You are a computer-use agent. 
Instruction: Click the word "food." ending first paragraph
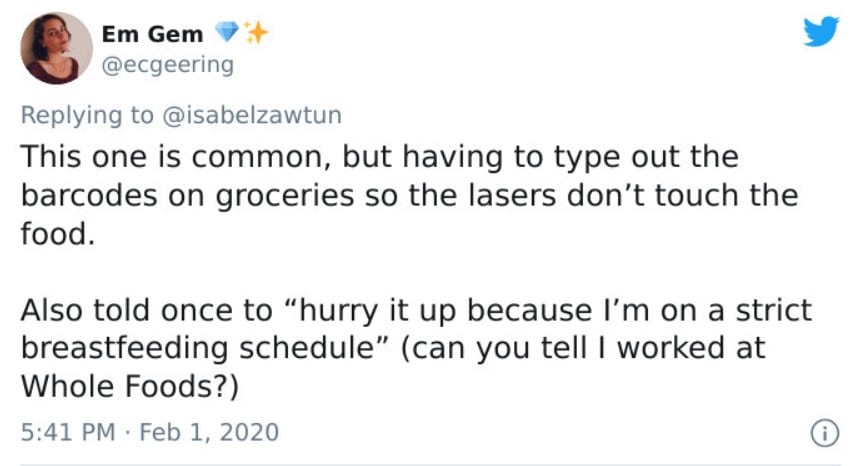pyautogui.click(x=58, y=234)
